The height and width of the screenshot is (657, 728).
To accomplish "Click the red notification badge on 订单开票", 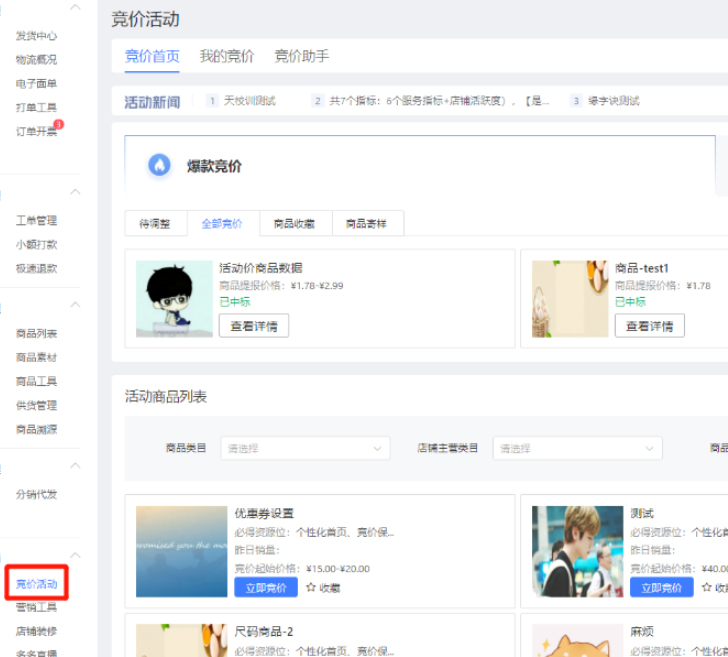I will click(58, 124).
